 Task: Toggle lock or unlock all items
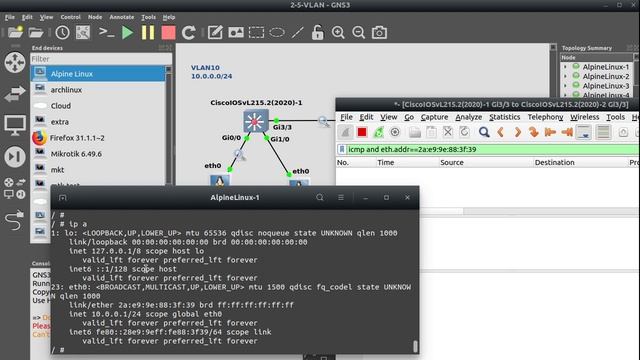point(317,32)
